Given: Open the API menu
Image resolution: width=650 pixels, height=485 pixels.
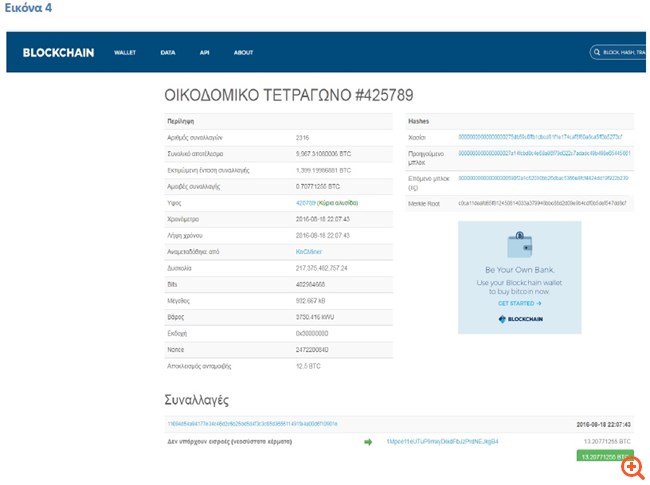Looking at the screenshot, I should pos(204,53).
